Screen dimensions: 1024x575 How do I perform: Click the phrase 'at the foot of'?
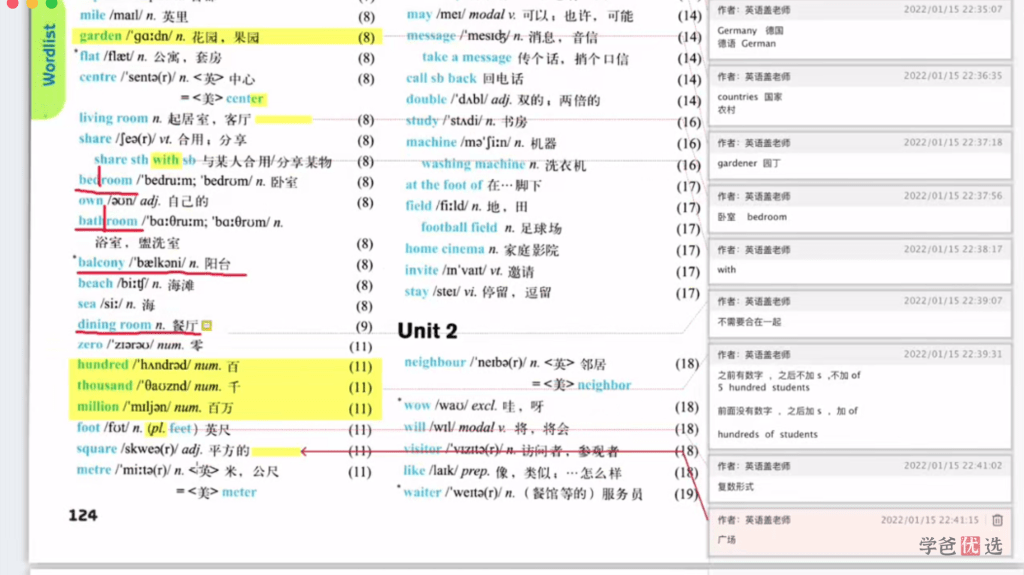(443, 185)
